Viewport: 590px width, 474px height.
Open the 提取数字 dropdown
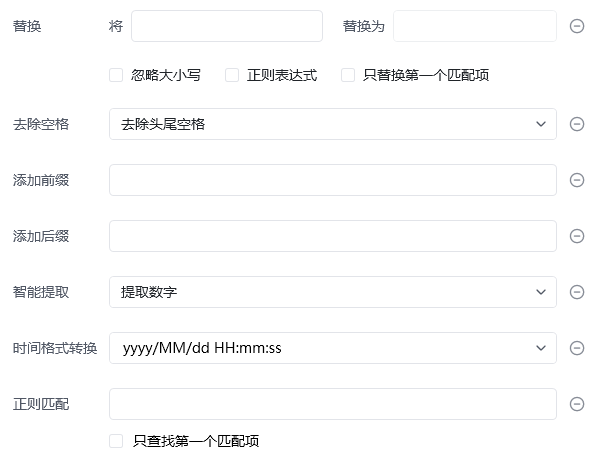(x=333, y=292)
